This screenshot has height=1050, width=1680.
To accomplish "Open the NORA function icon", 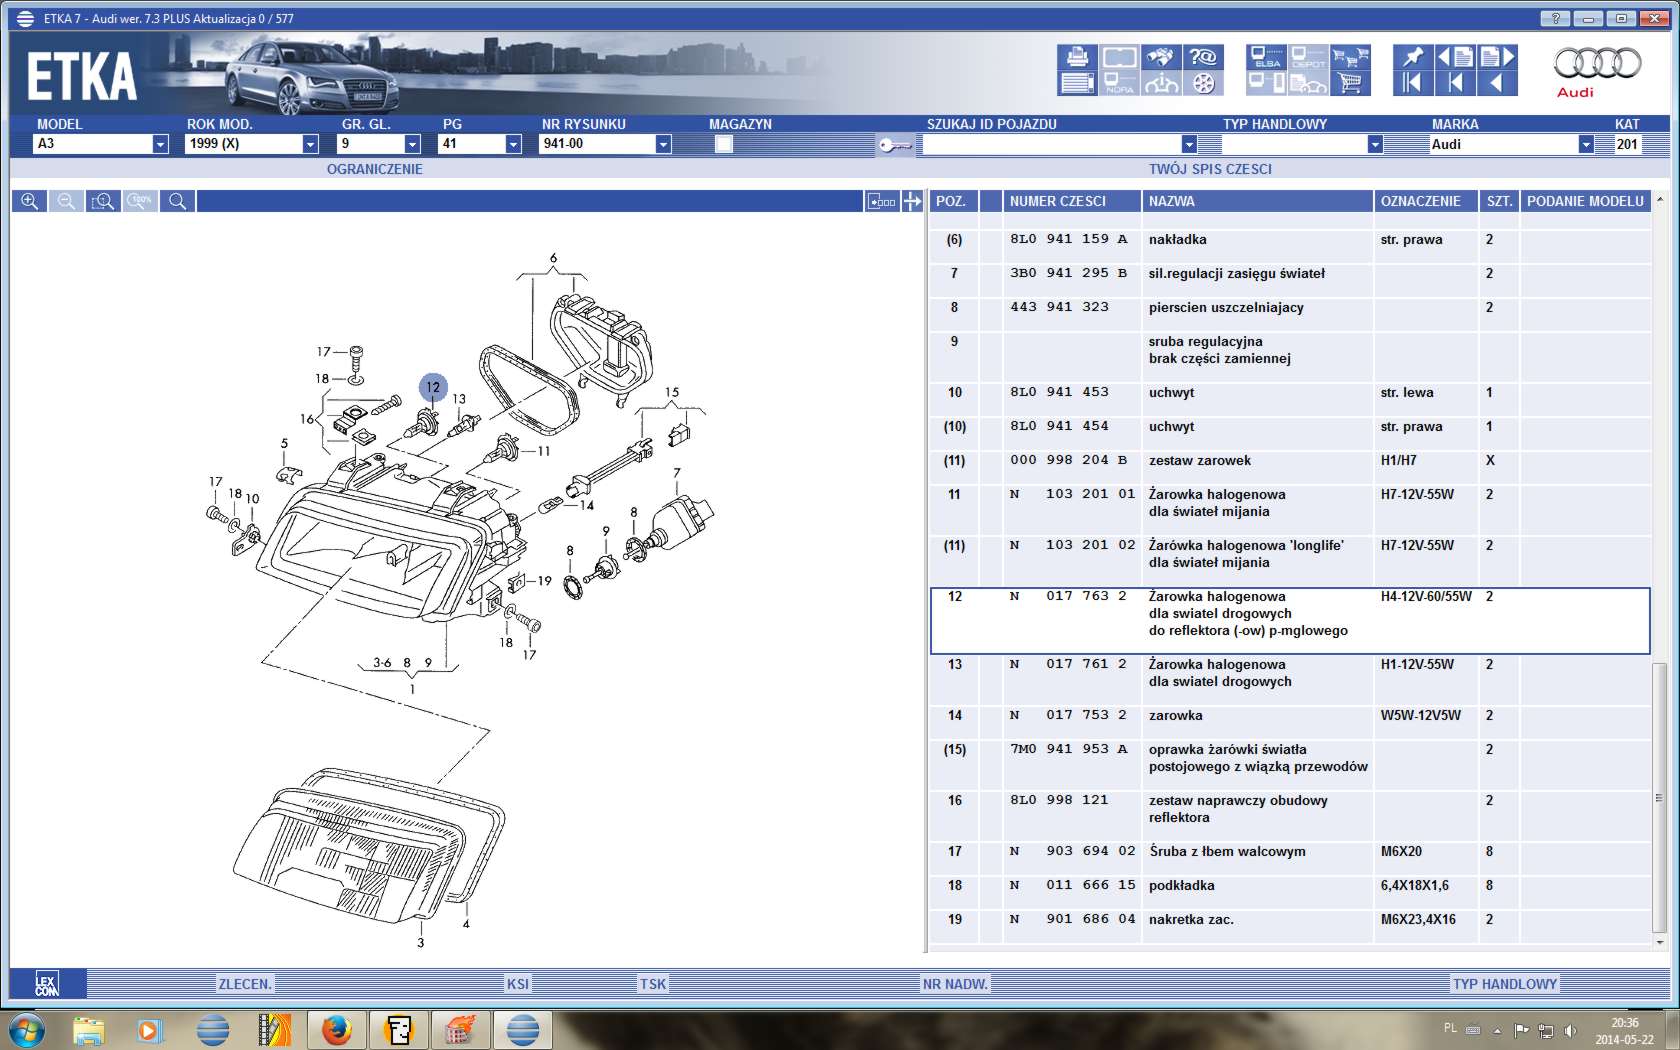I will click(1119, 84).
